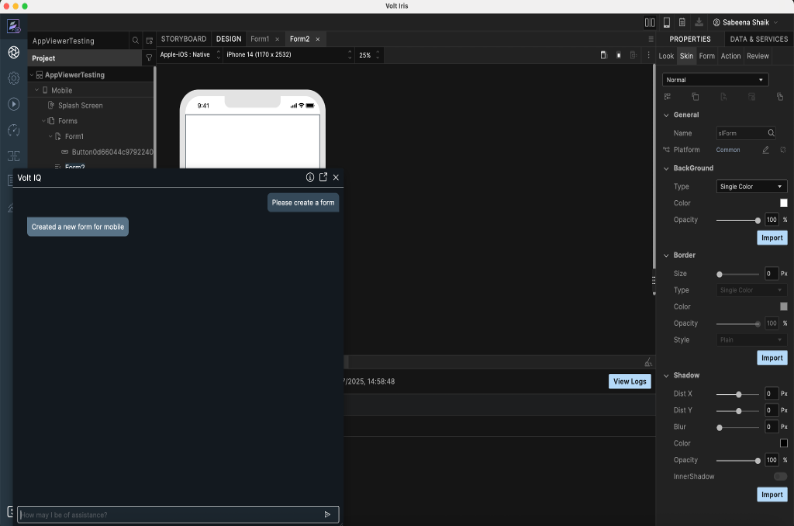Click the pencil edit icon beside Platform
Viewport: 794px width, 526px height.
click(x=766, y=150)
